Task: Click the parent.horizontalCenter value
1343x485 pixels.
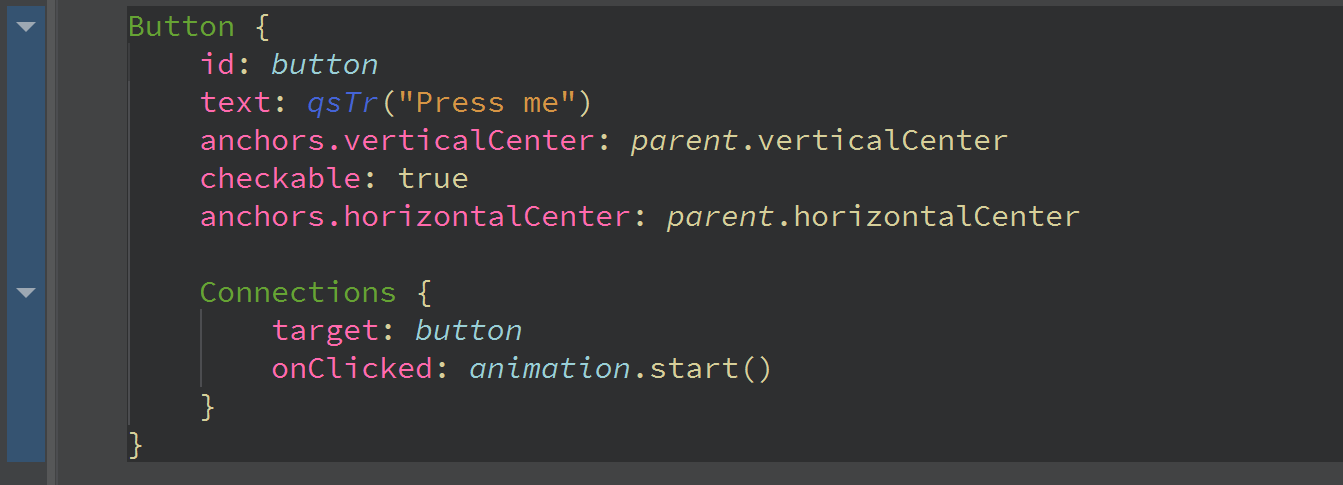Action: pyautogui.click(x=872, y=217)
